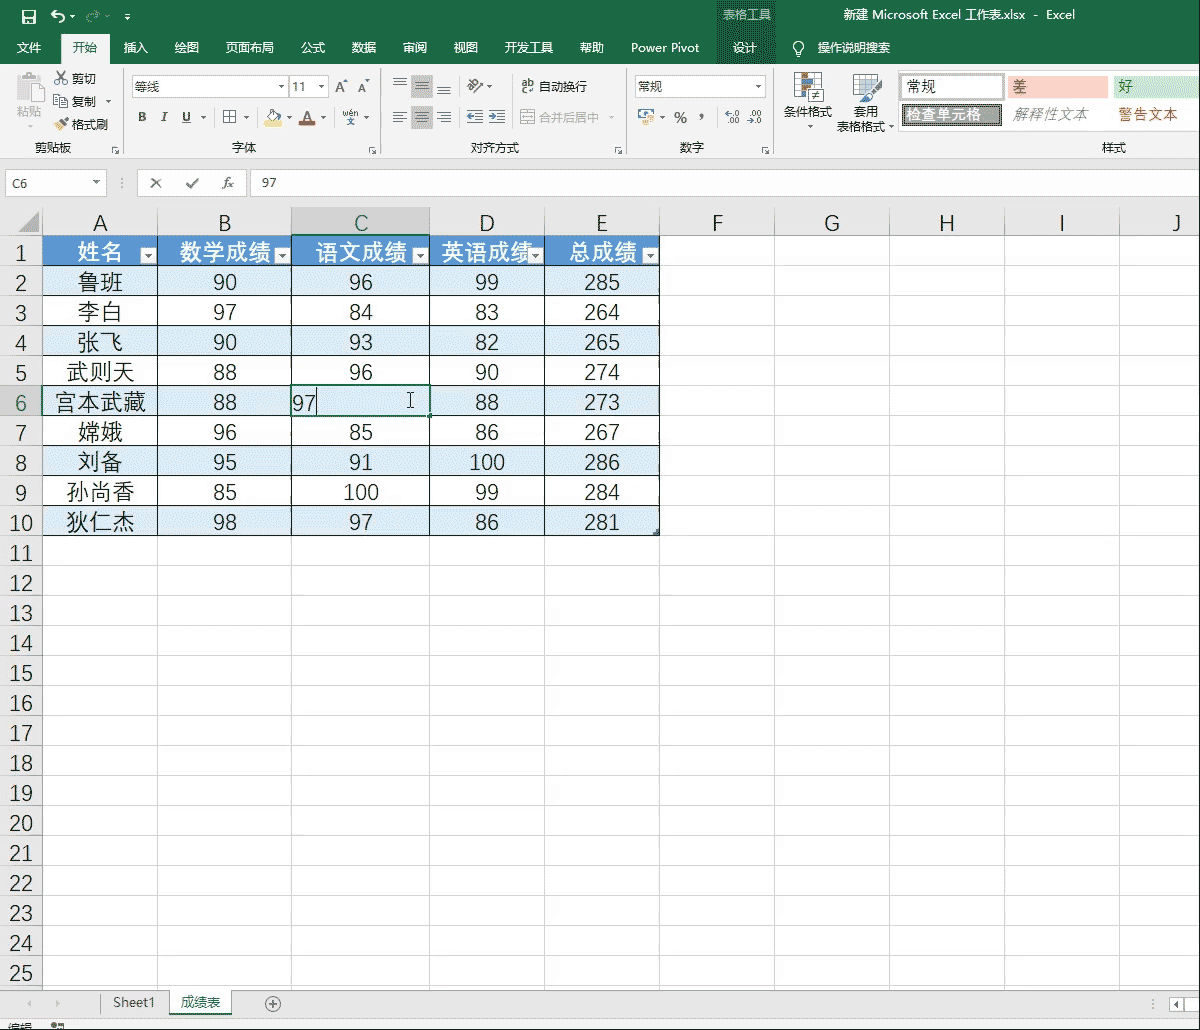
Task: Apply comma style number format
Action: point(701,117)
